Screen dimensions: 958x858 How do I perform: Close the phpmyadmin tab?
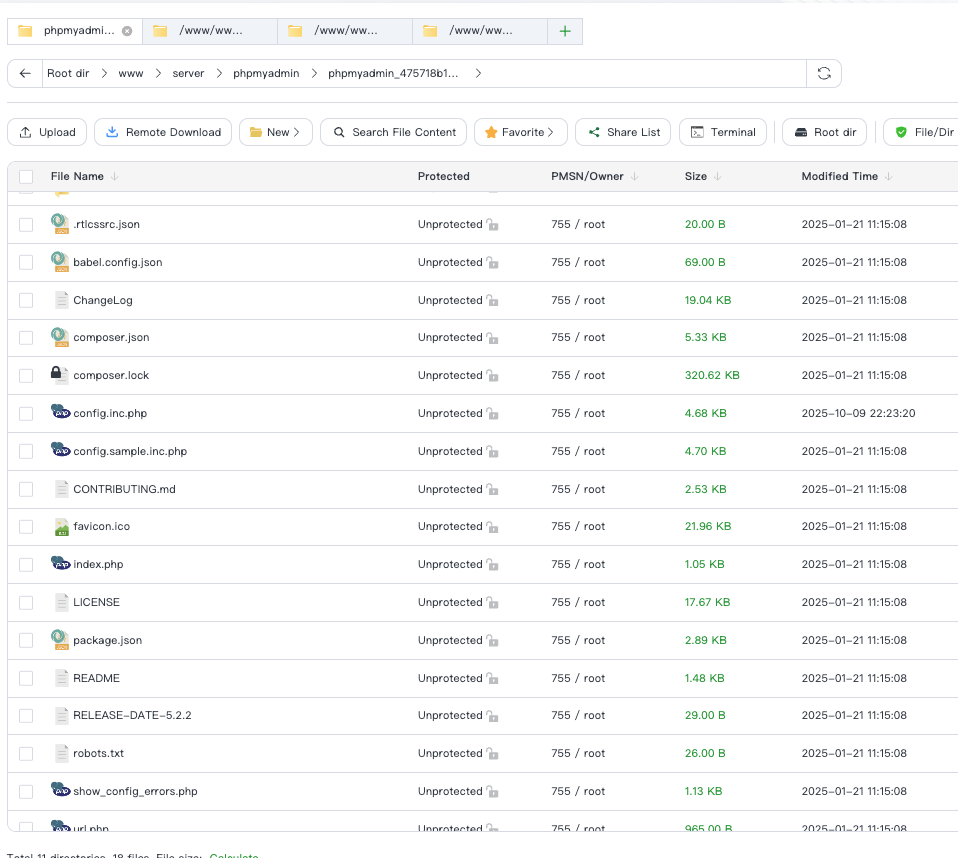coord(127,31)
